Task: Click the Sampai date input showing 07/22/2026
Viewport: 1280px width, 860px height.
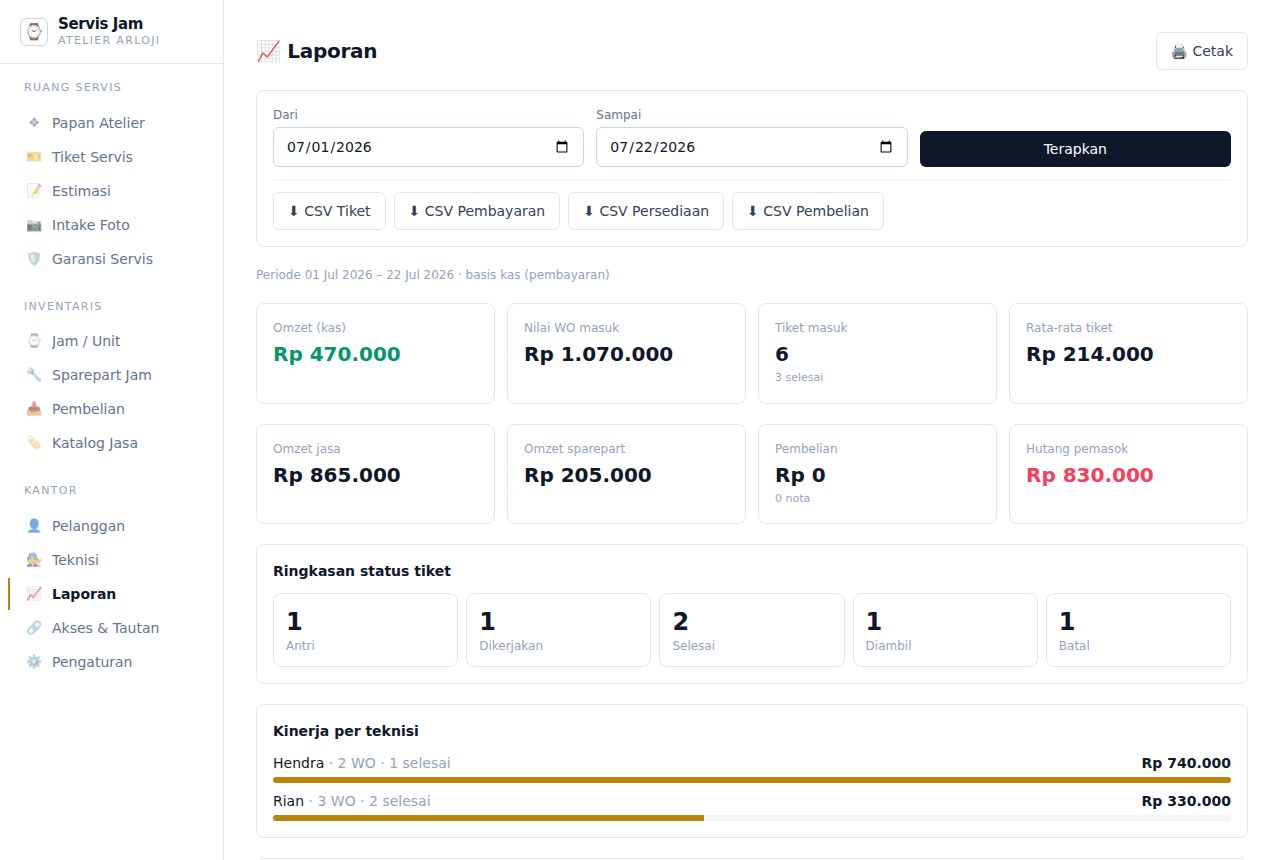Action: tap(752, 147)
